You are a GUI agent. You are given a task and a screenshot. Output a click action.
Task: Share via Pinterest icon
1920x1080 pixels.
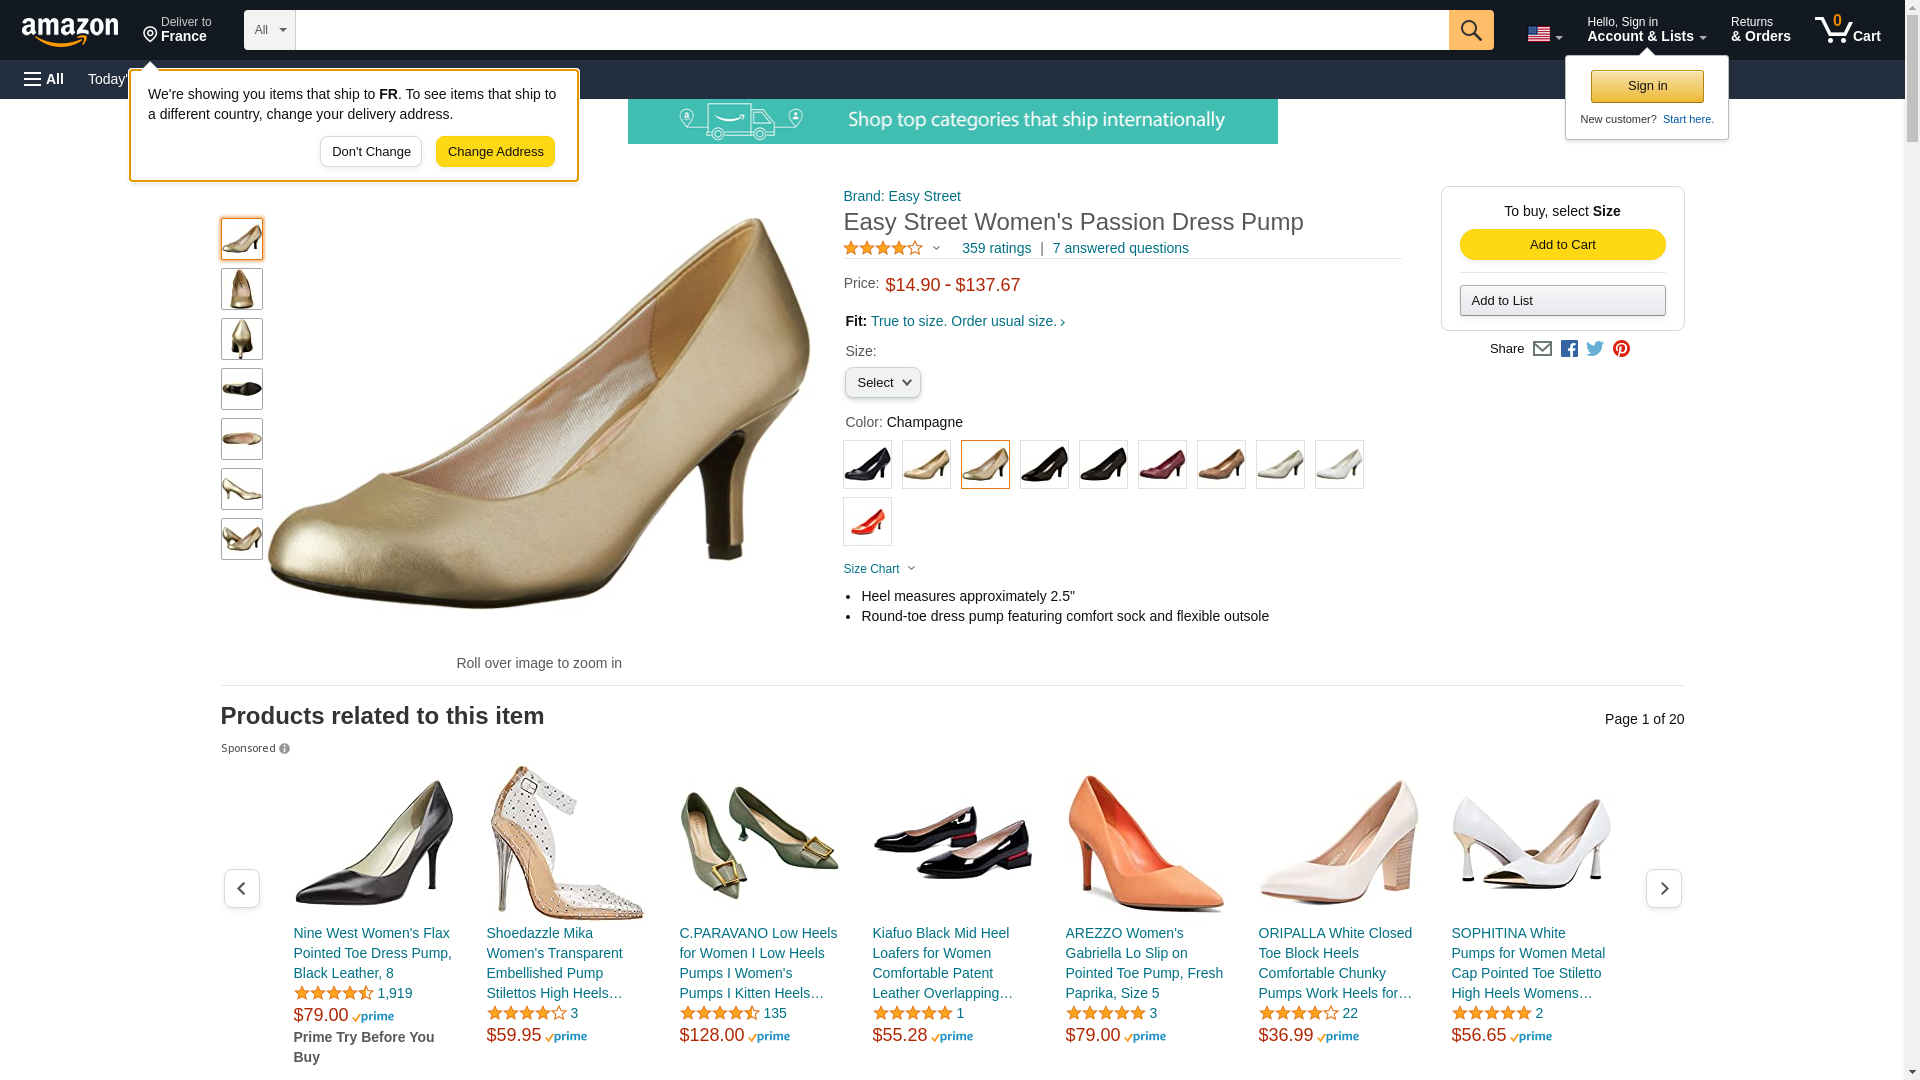pyautogui.click(x=1620, y=348)
